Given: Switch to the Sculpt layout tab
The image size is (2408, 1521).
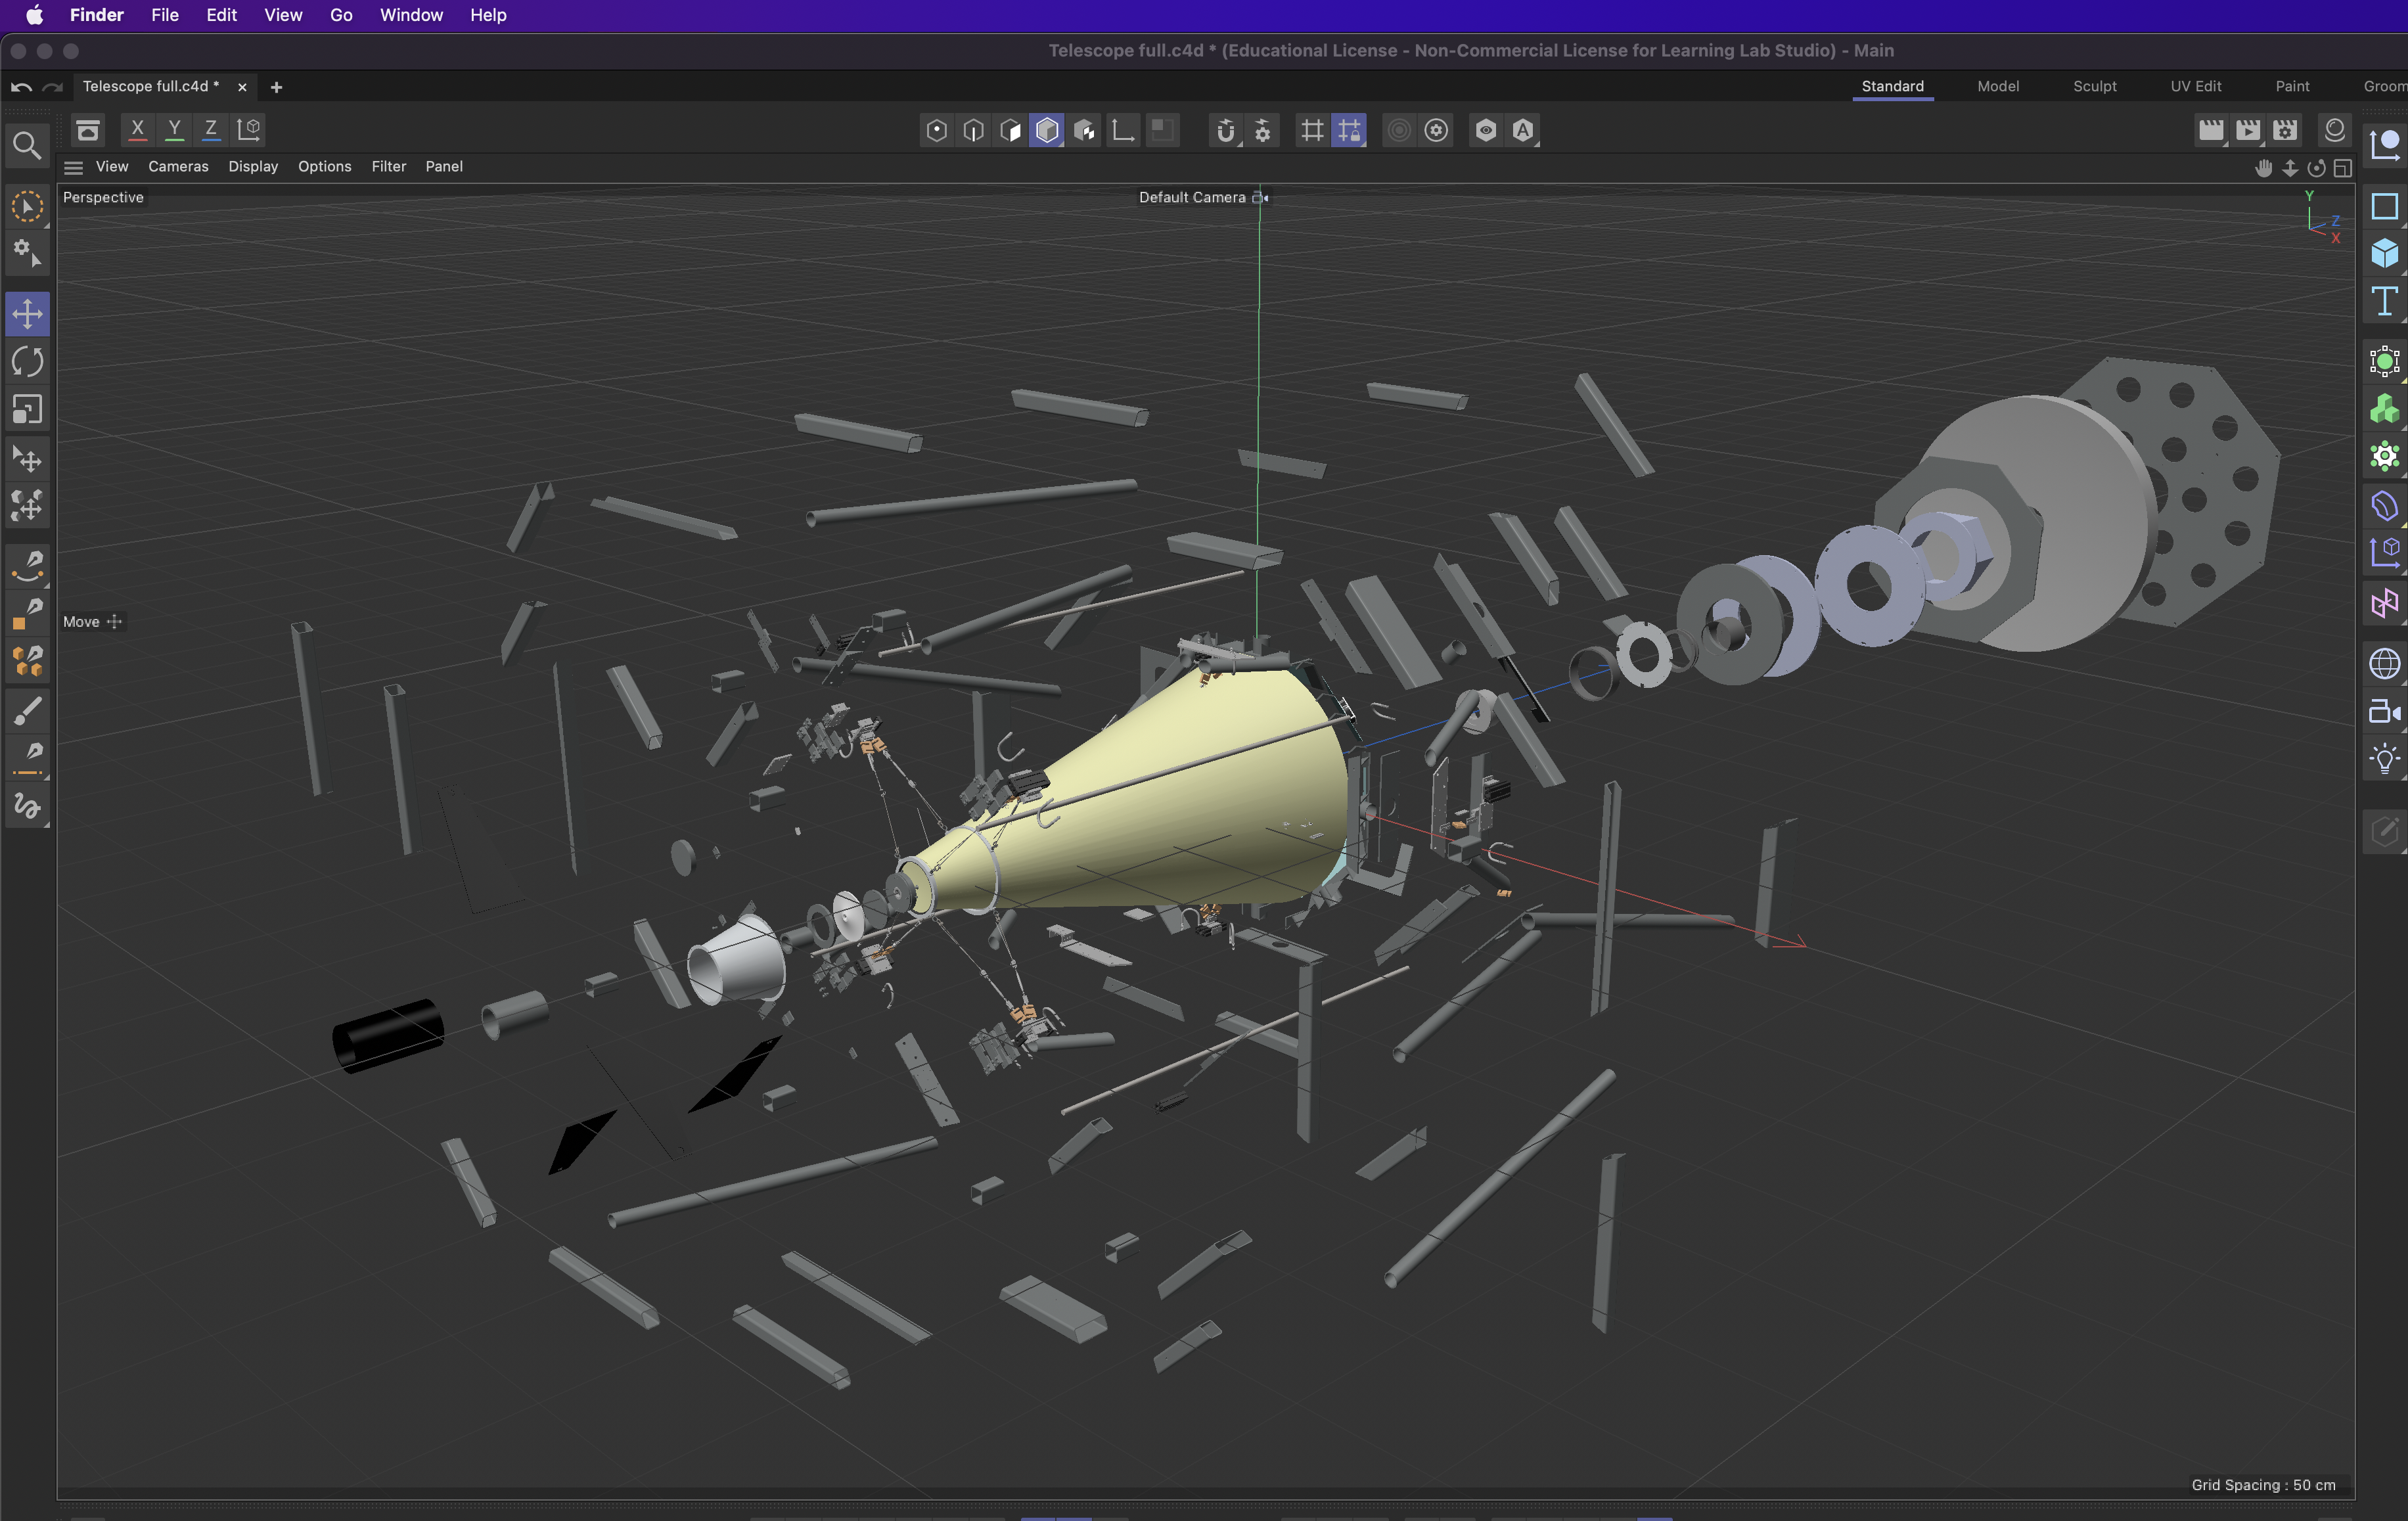Looking at the screenshot, I should (2094, 86).
